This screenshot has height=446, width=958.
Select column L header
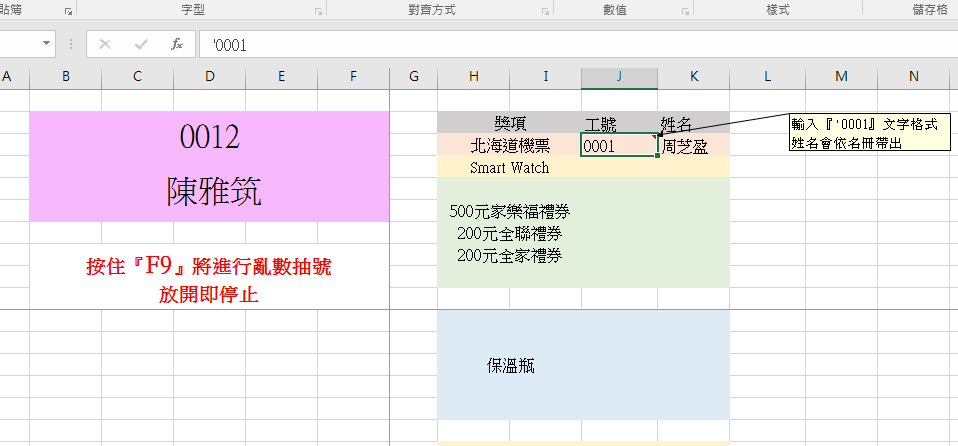(767, 76)
